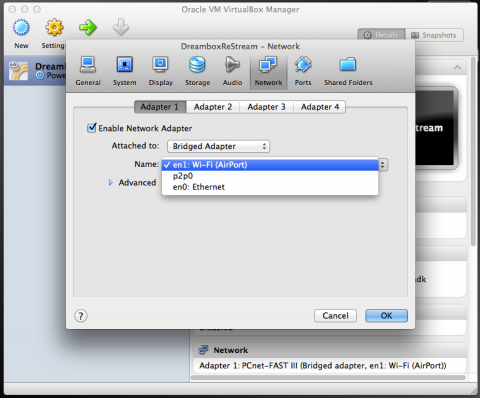Screen dimensions: 480x398
Task: Expand the Advanced disclosure triangle
Action: (111, 183)
